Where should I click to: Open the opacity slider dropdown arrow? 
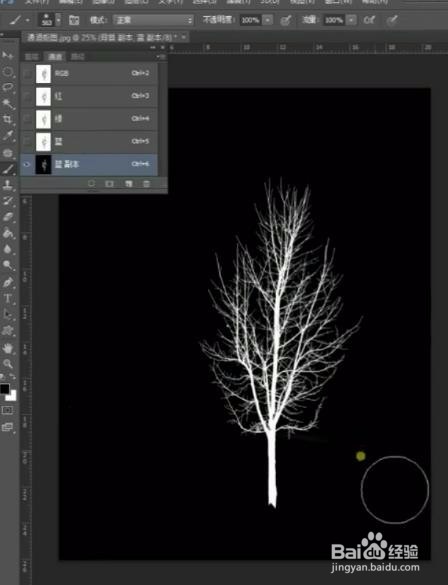[267, 20]
